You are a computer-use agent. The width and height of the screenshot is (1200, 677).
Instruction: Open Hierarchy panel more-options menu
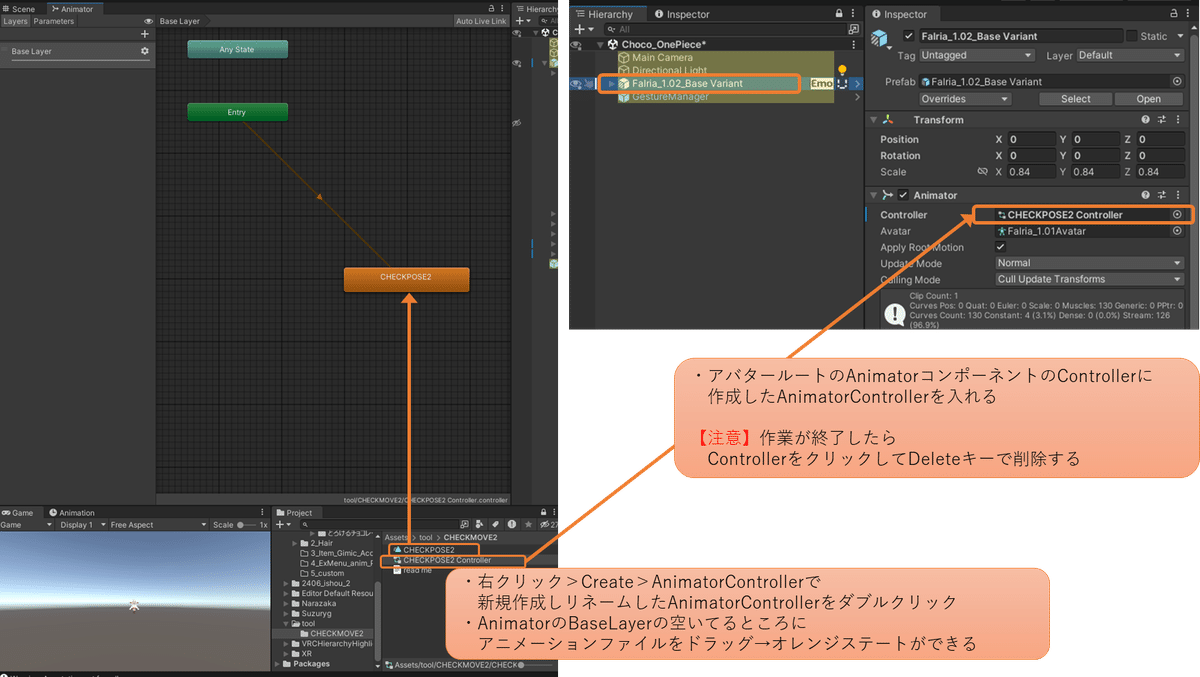(x=855, y=14)
